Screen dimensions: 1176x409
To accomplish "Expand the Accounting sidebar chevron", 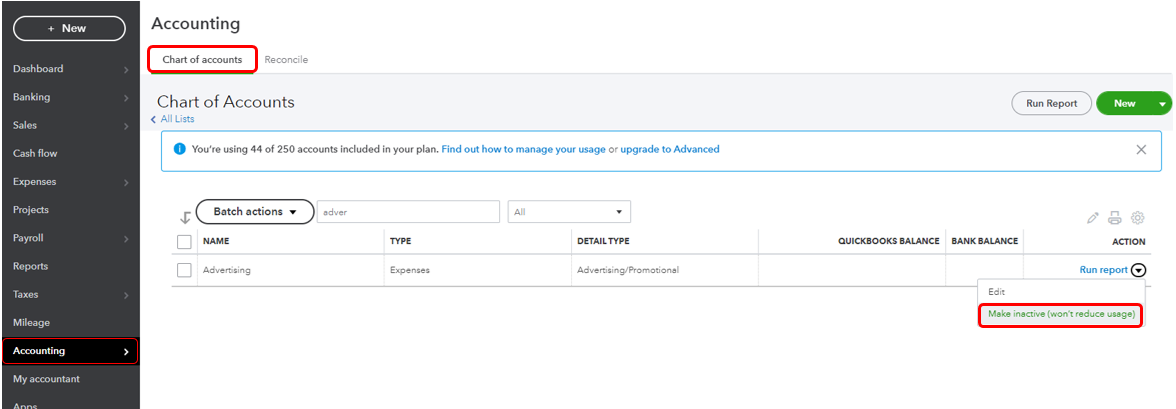I will tap(126, 351).
